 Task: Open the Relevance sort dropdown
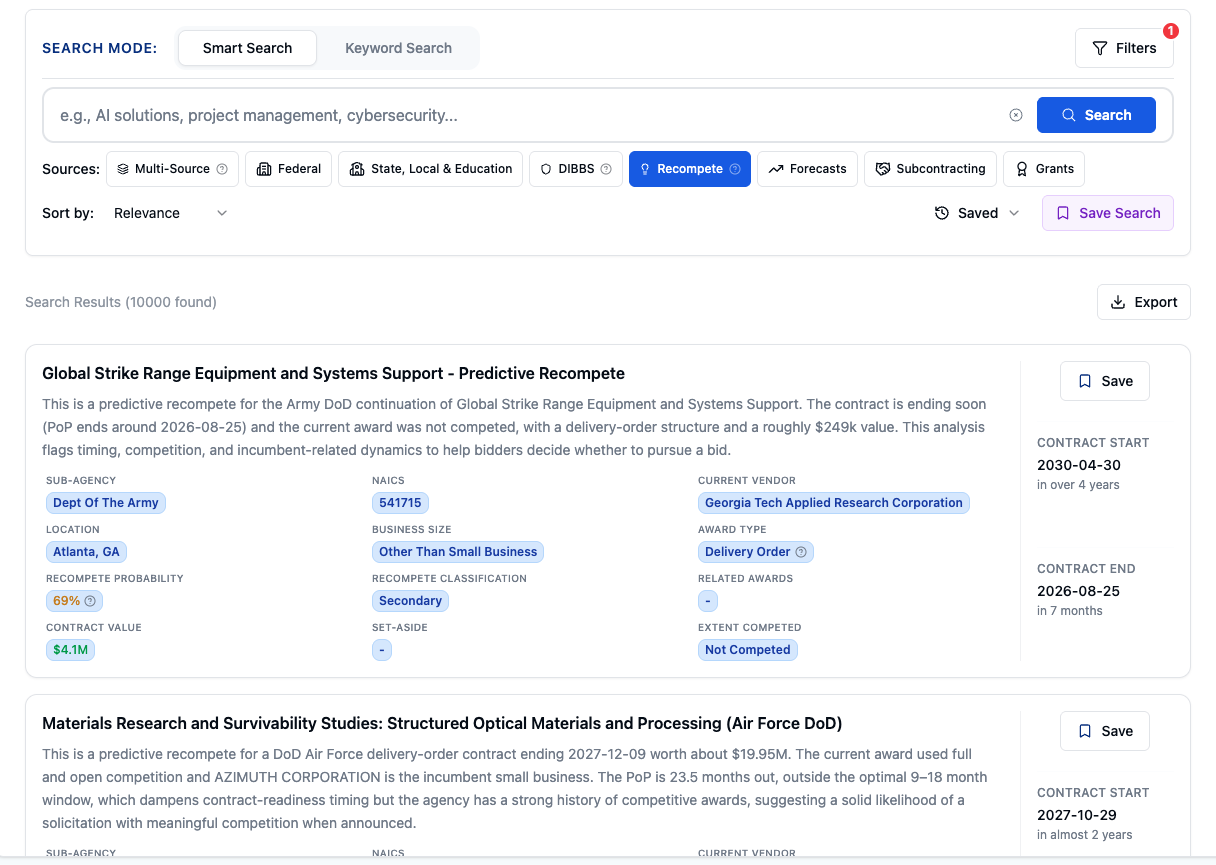(x=170, y=212)
